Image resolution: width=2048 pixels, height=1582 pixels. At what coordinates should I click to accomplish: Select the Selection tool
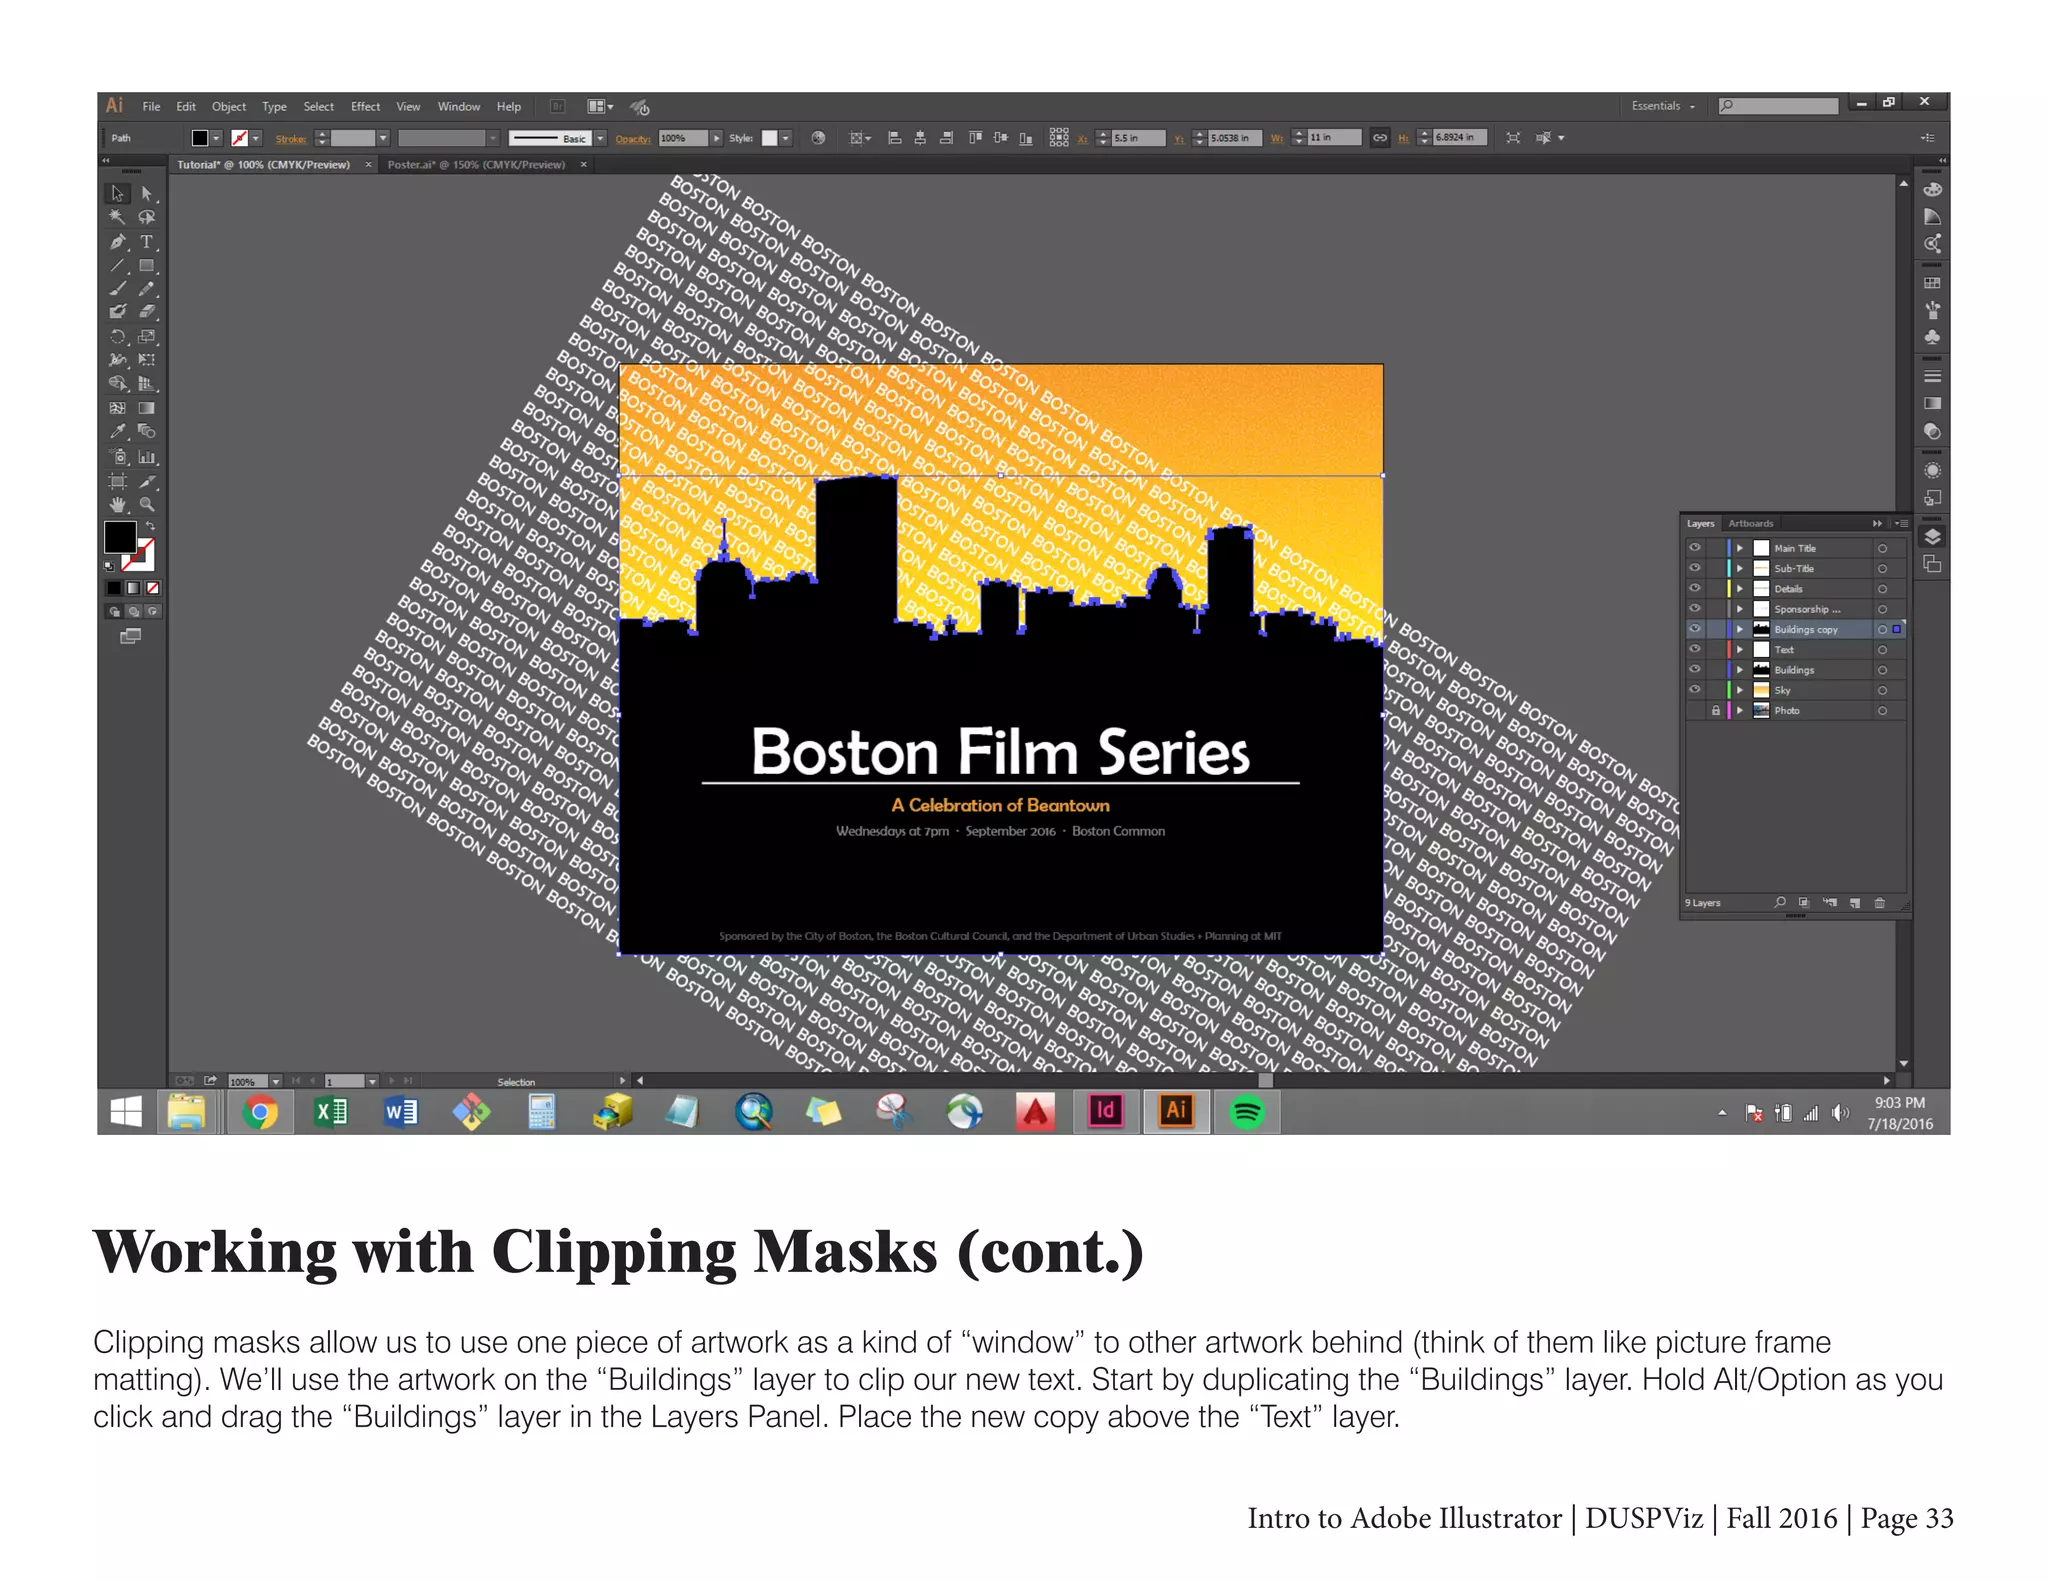117,193
